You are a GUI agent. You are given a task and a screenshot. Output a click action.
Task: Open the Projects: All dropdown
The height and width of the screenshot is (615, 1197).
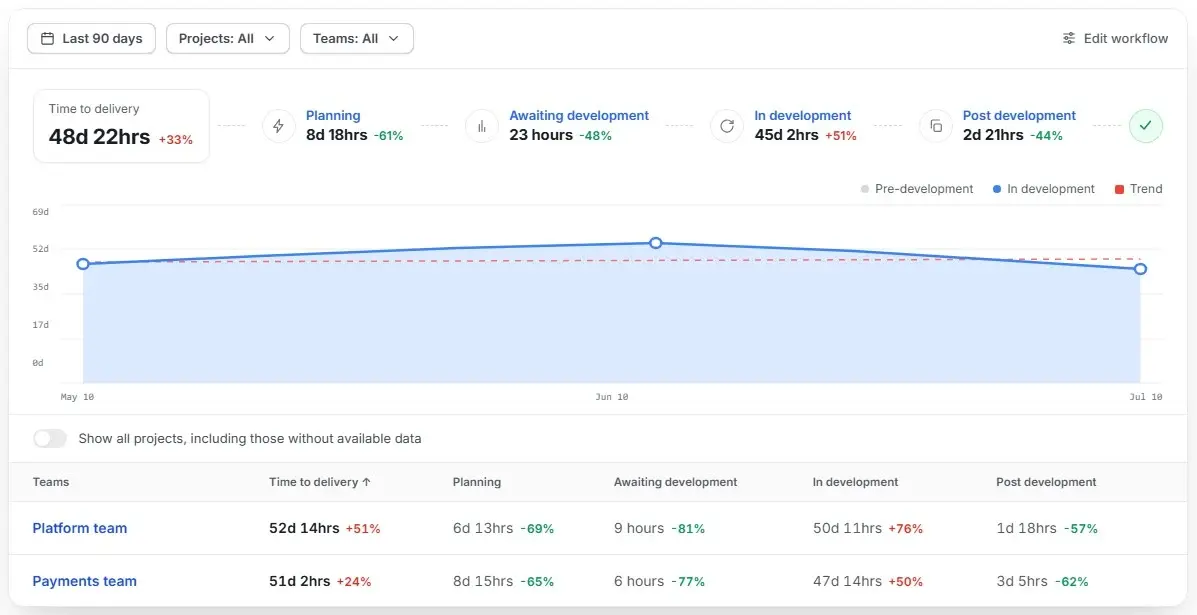[227, 38]
